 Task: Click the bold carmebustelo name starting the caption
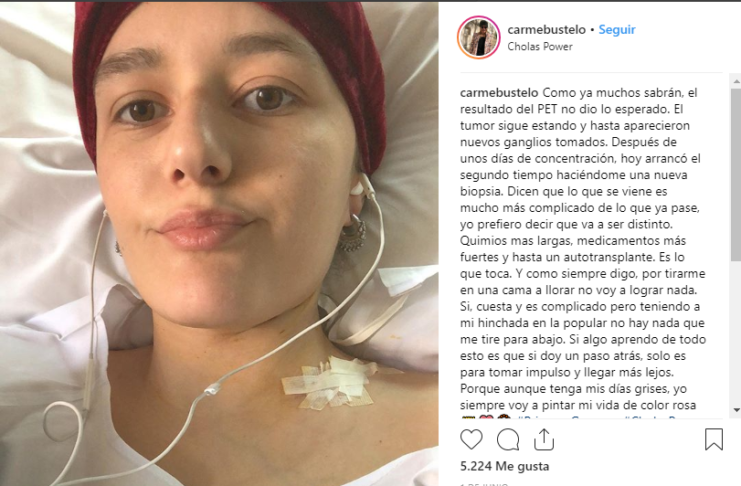(499, 93)
